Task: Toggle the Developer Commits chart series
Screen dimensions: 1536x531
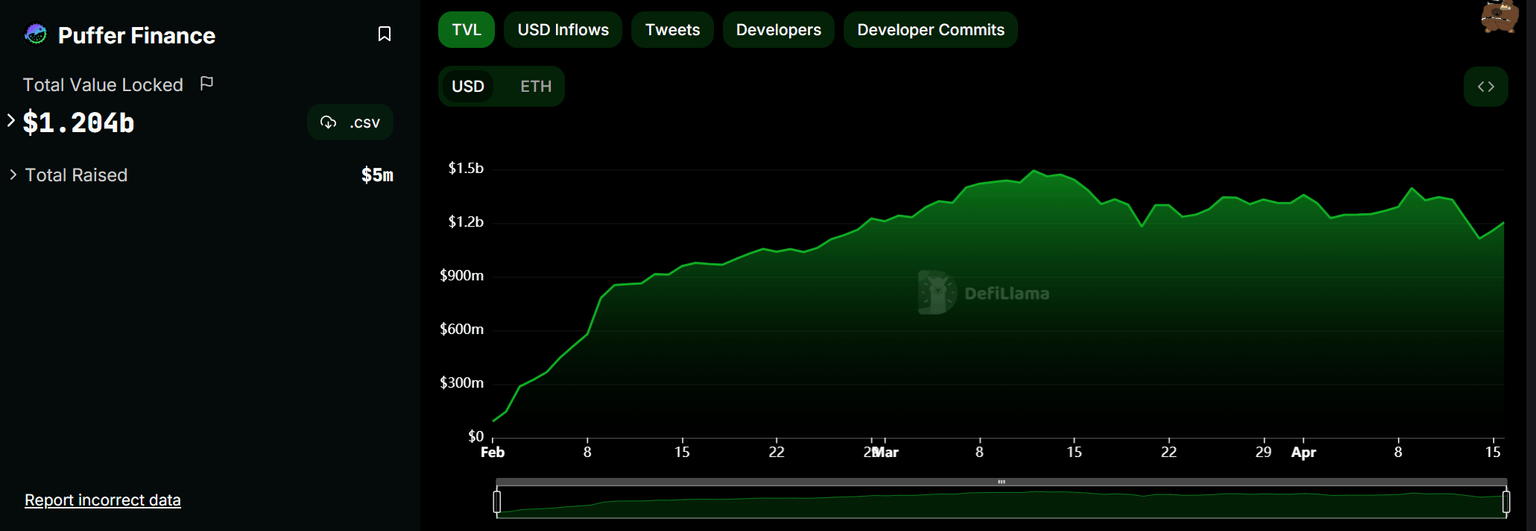Action: [930, 30]
